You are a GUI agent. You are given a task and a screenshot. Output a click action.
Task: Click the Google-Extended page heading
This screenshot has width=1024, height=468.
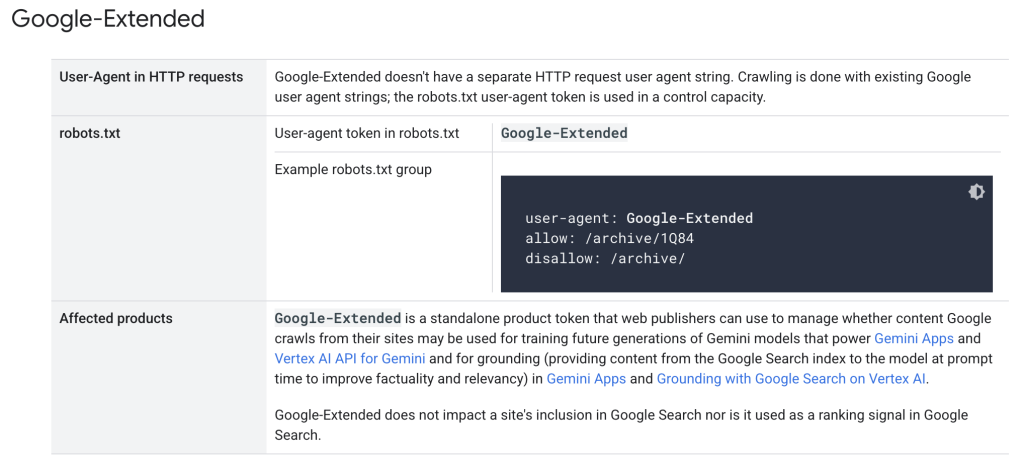pos(108,18)
